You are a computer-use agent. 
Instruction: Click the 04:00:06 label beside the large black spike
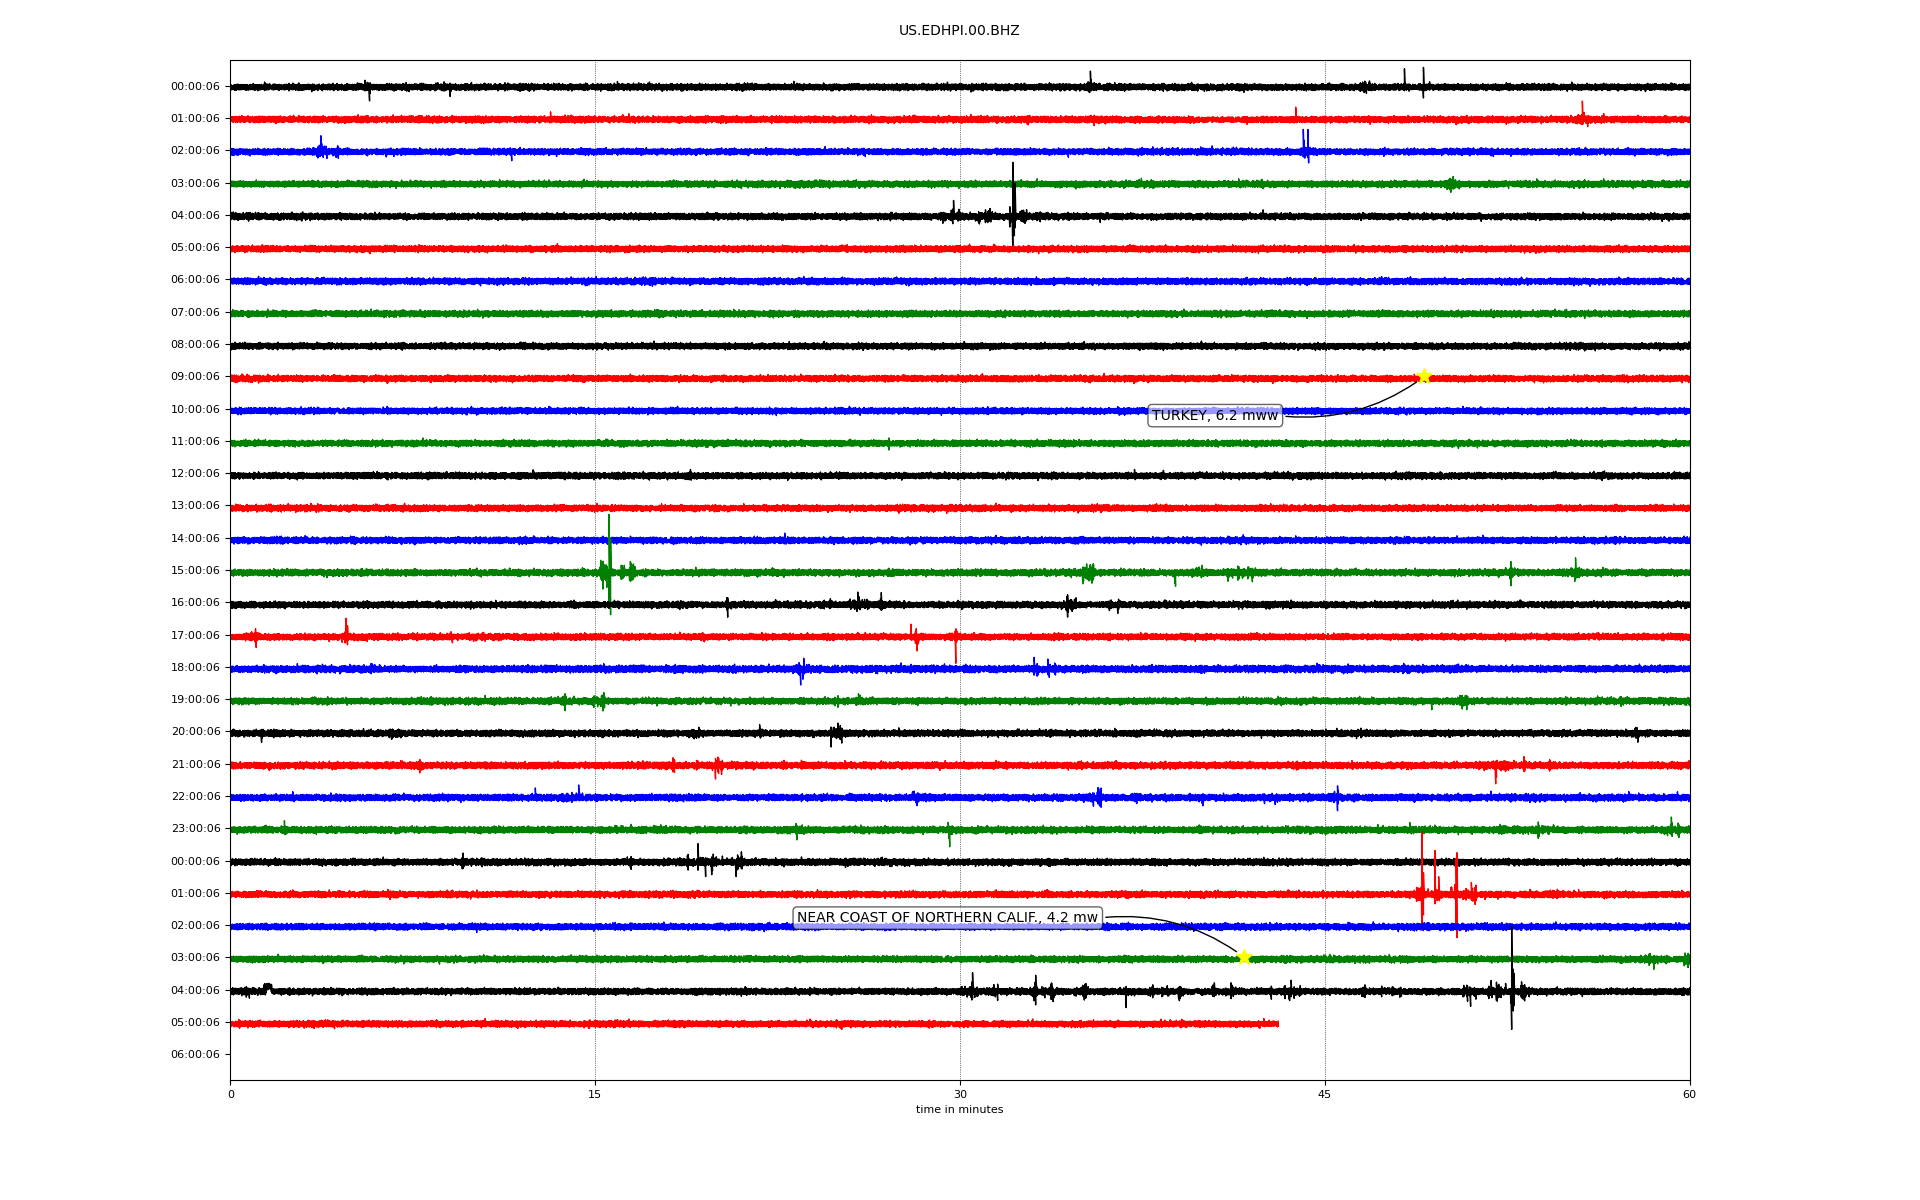(x=195, y=216)
